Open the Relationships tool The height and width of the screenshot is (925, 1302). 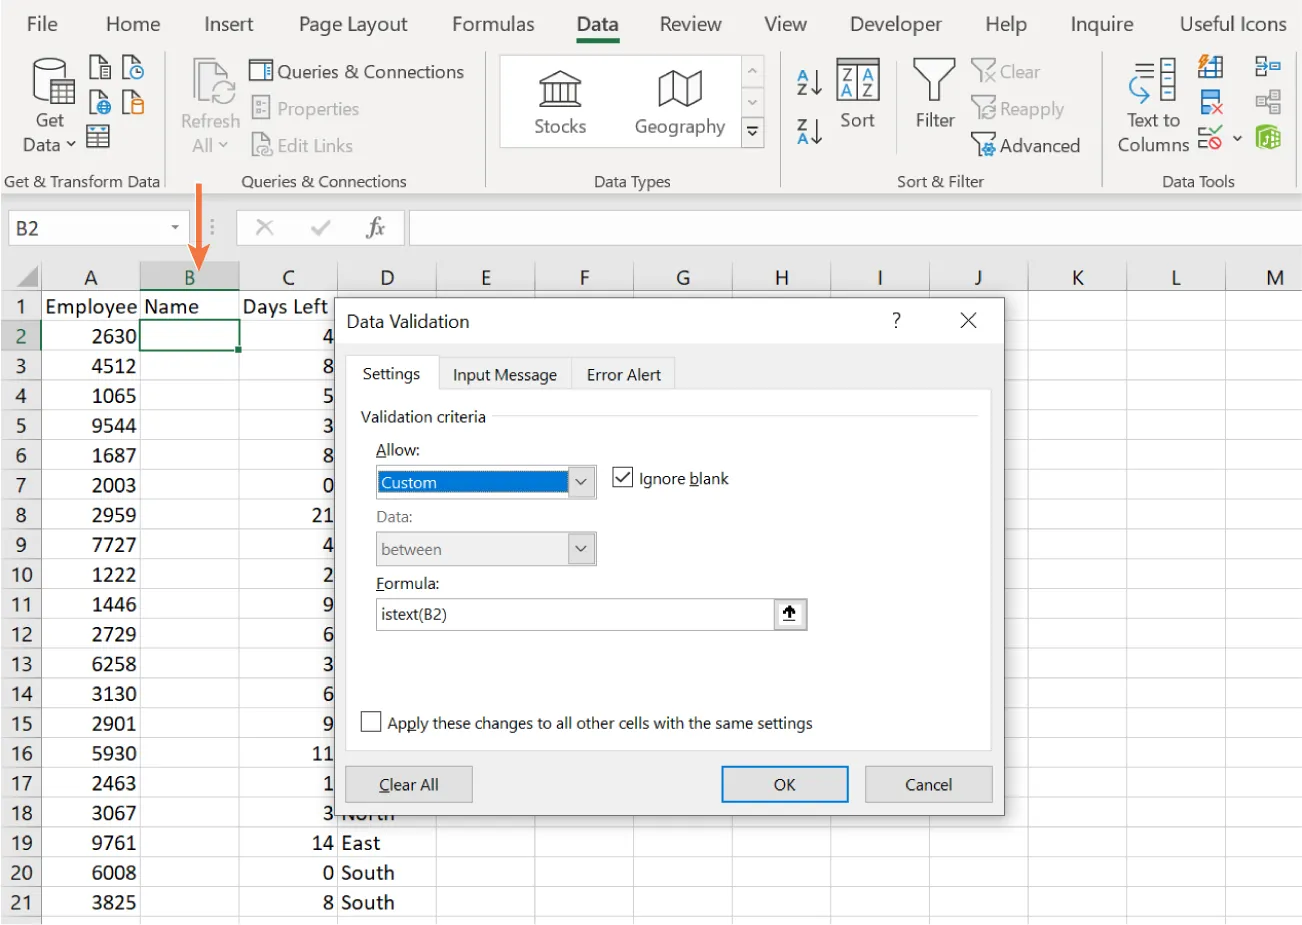click(1268, 101)
